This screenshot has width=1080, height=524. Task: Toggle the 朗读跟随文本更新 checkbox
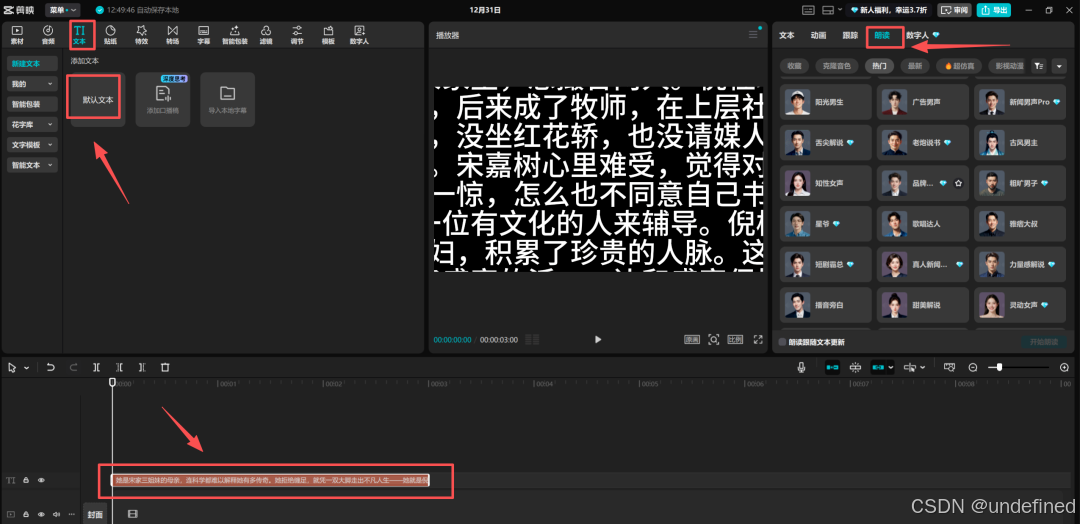coord(782,342)
